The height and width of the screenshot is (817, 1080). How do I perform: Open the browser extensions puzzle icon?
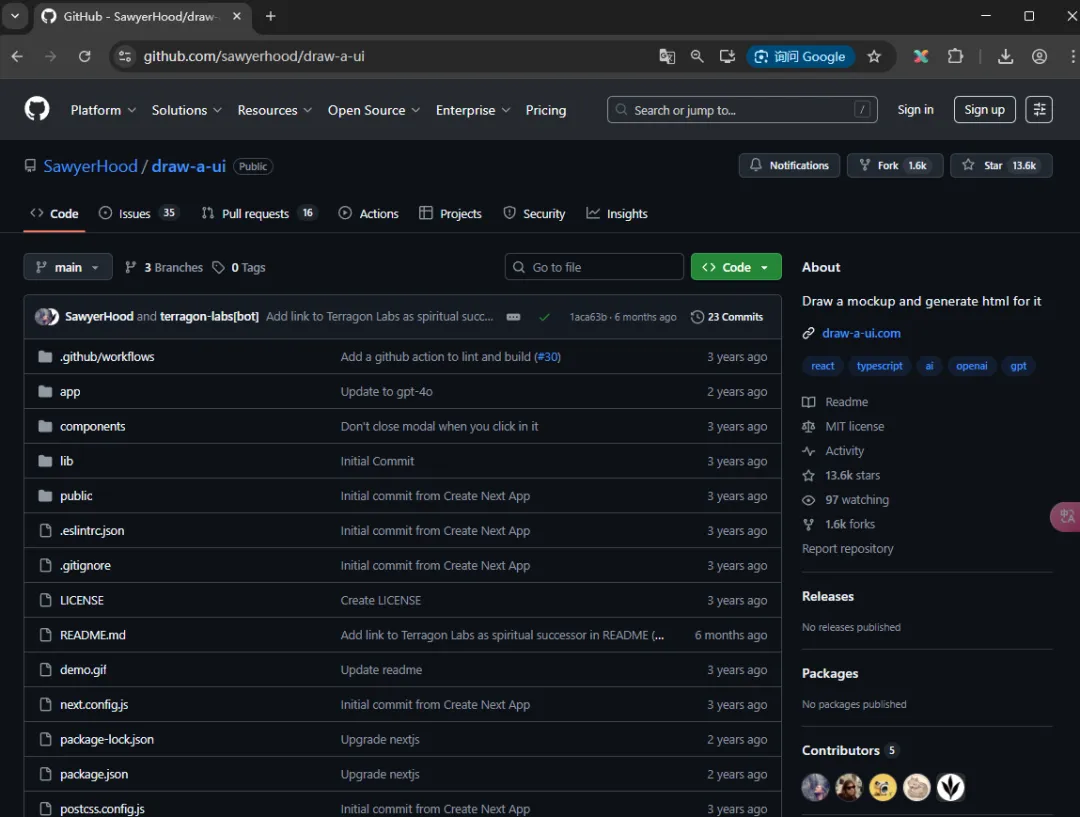click(x=955, y=56)
